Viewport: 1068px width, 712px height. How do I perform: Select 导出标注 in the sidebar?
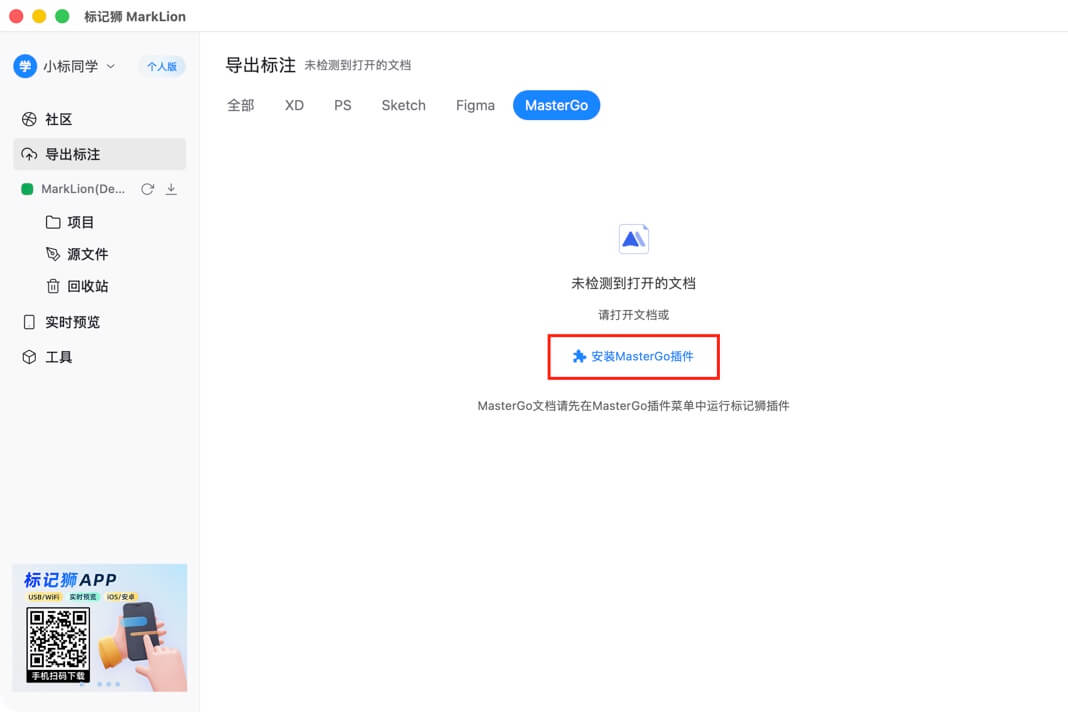pyautogui.click(x=99, y=154)
